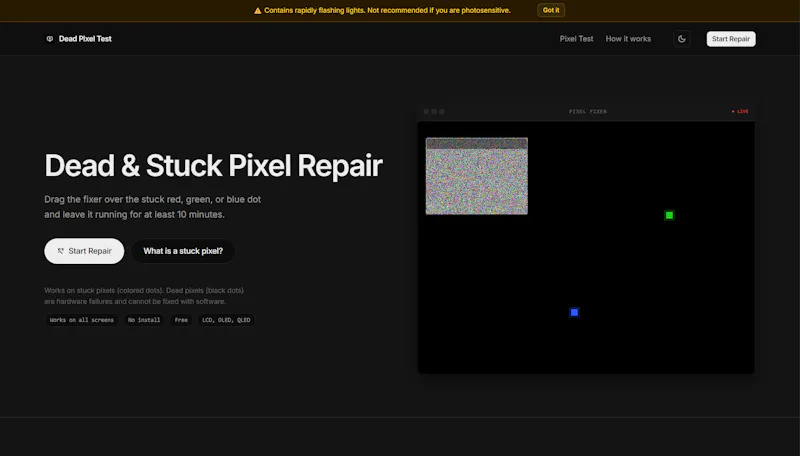
Task: Click the fixer box's grey title bar
Action: (x=477, y=143)
